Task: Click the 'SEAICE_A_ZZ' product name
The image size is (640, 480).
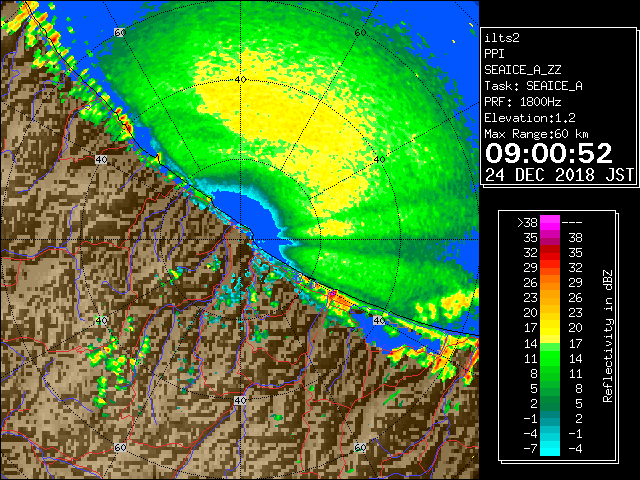Action: (x=522, y=70)
